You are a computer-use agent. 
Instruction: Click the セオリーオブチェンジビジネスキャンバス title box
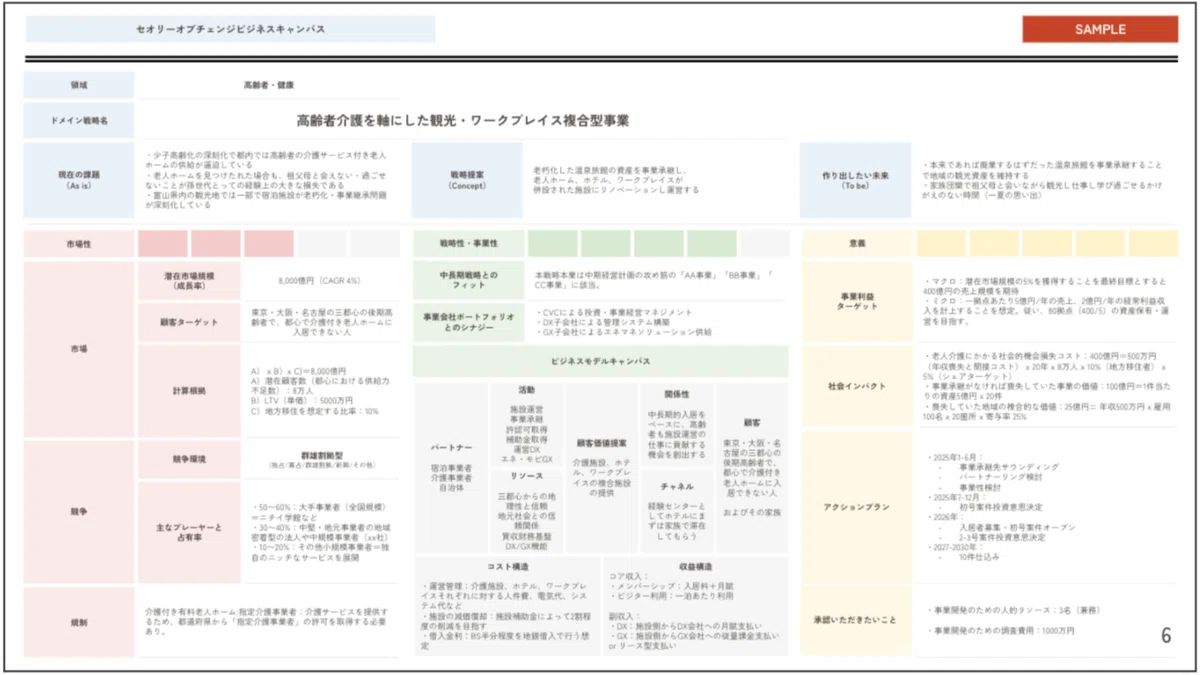[230, 30]
